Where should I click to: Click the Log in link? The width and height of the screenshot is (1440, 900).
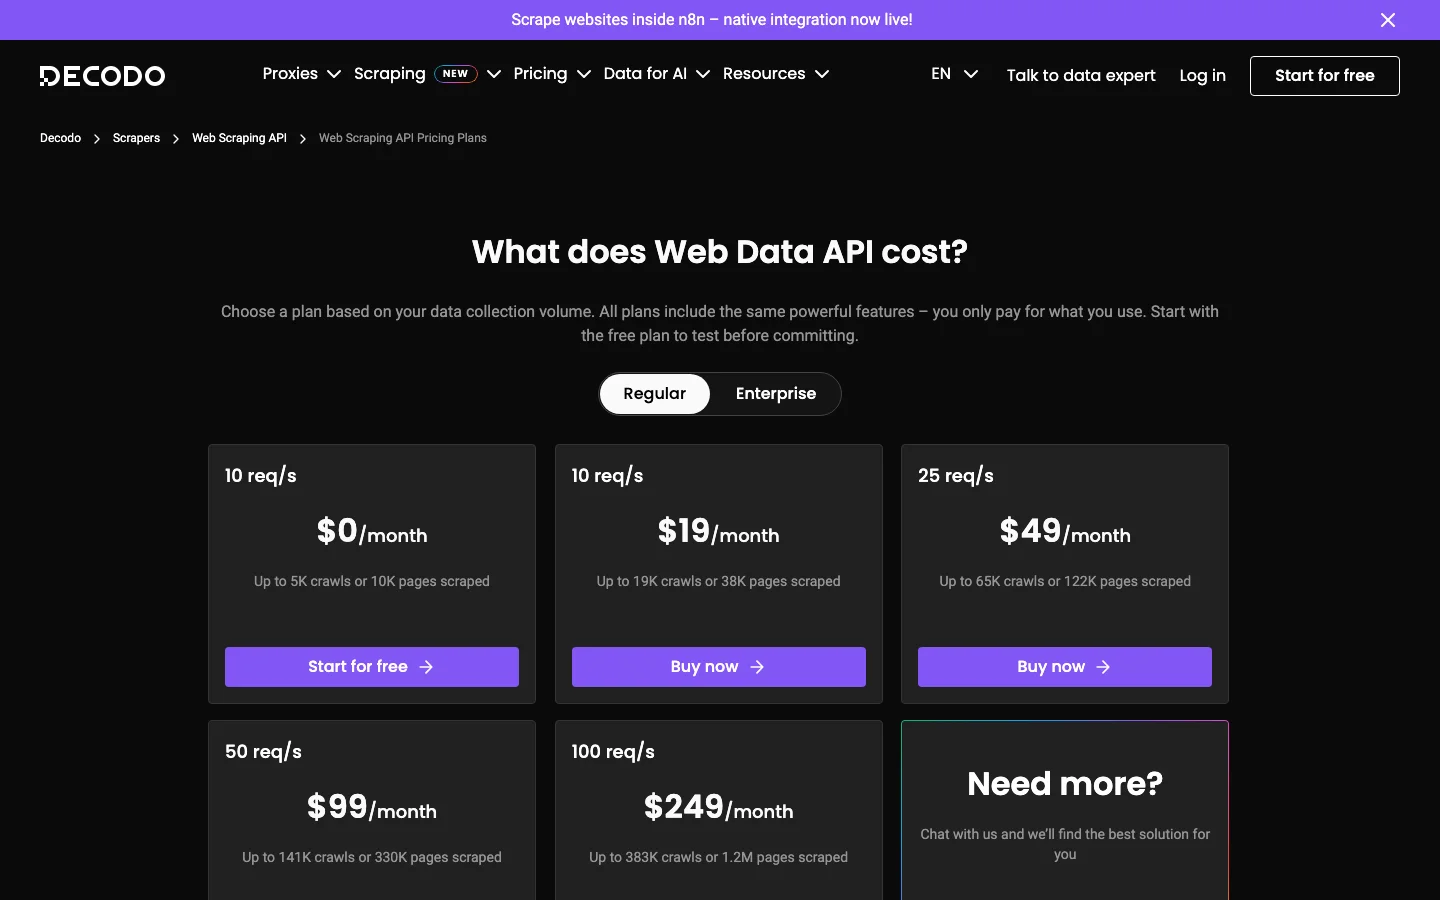point(1203,76)
